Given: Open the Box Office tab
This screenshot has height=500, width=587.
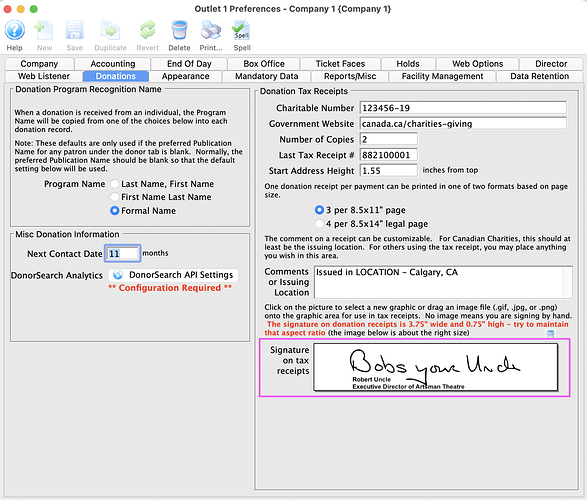Looking at the screenshot, I should click(x=264, y=64).
